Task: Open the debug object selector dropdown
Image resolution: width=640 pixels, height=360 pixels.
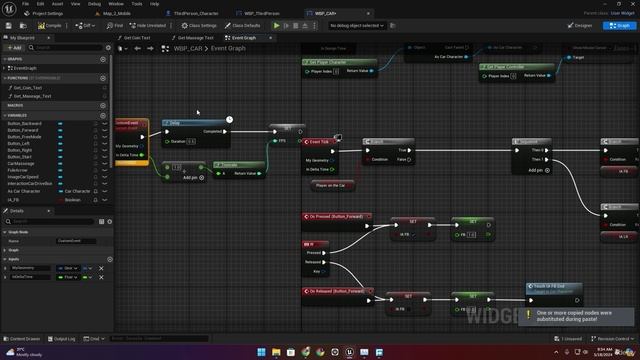Action: tap(357, 26)
